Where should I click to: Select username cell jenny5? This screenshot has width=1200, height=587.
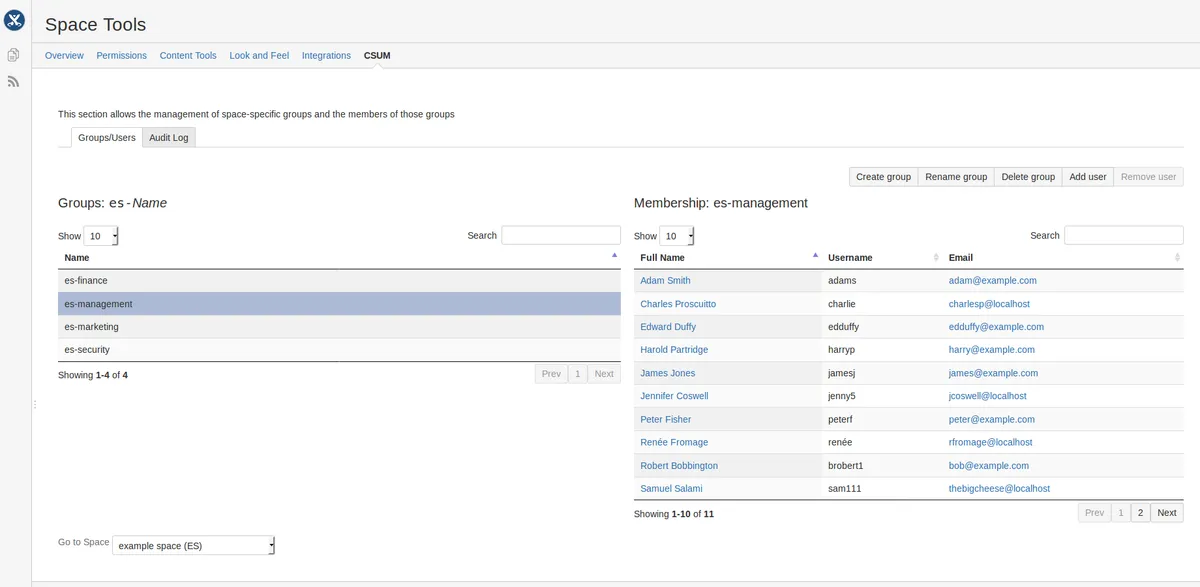(x=882, y=396)
